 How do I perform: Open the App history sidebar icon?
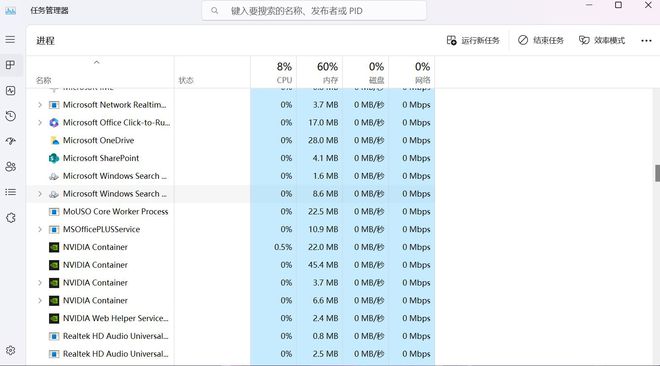pyautogui.click(x=11, y=116)
